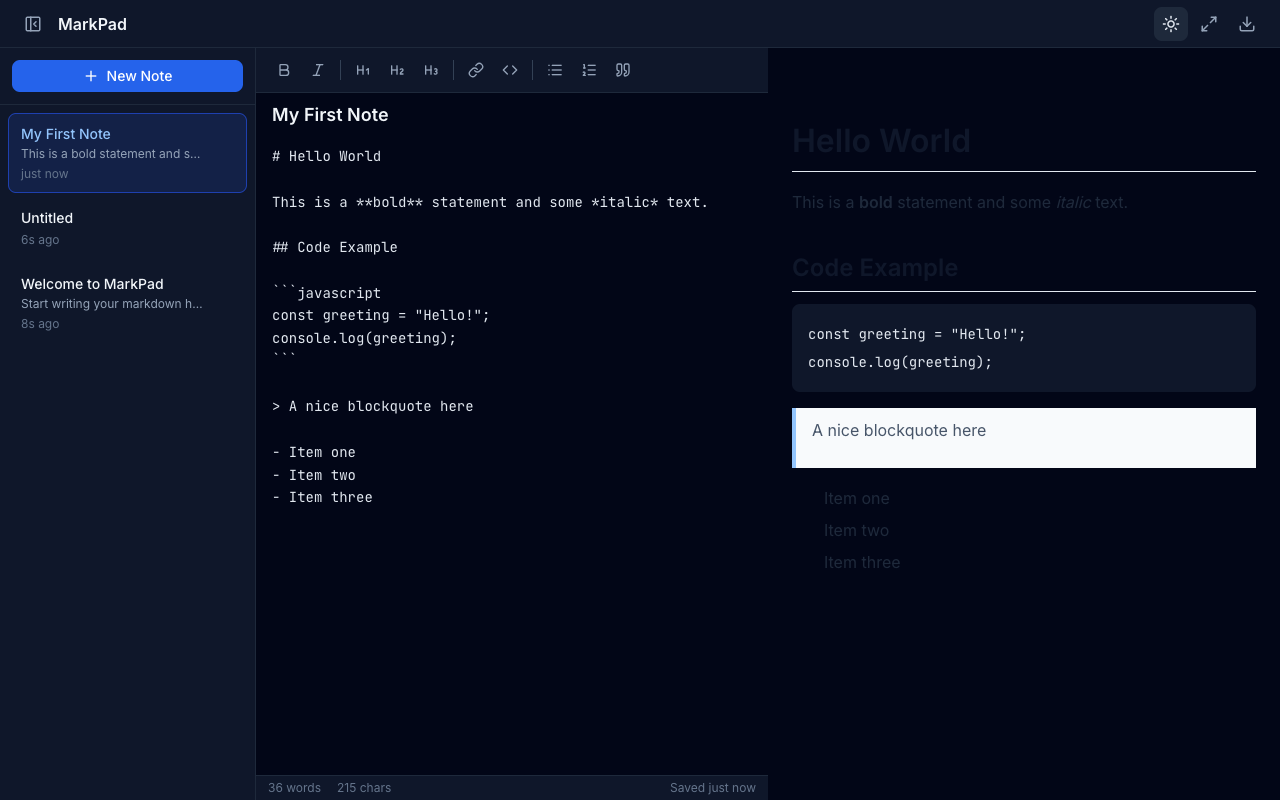Apply italic formatting with the I icon
The height and width of the screenshot is (800, 1280).
(318, 70)
